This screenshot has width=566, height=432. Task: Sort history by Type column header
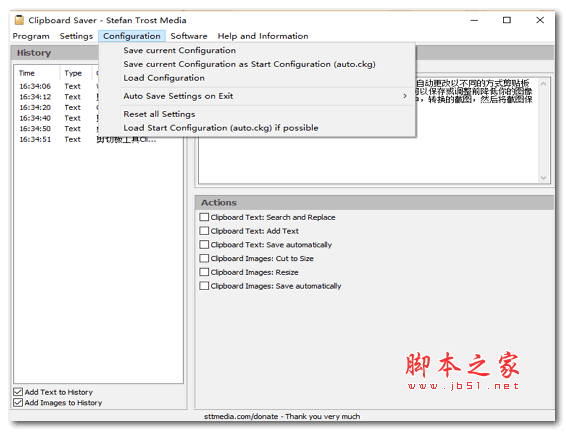click(x=76, y=73)
